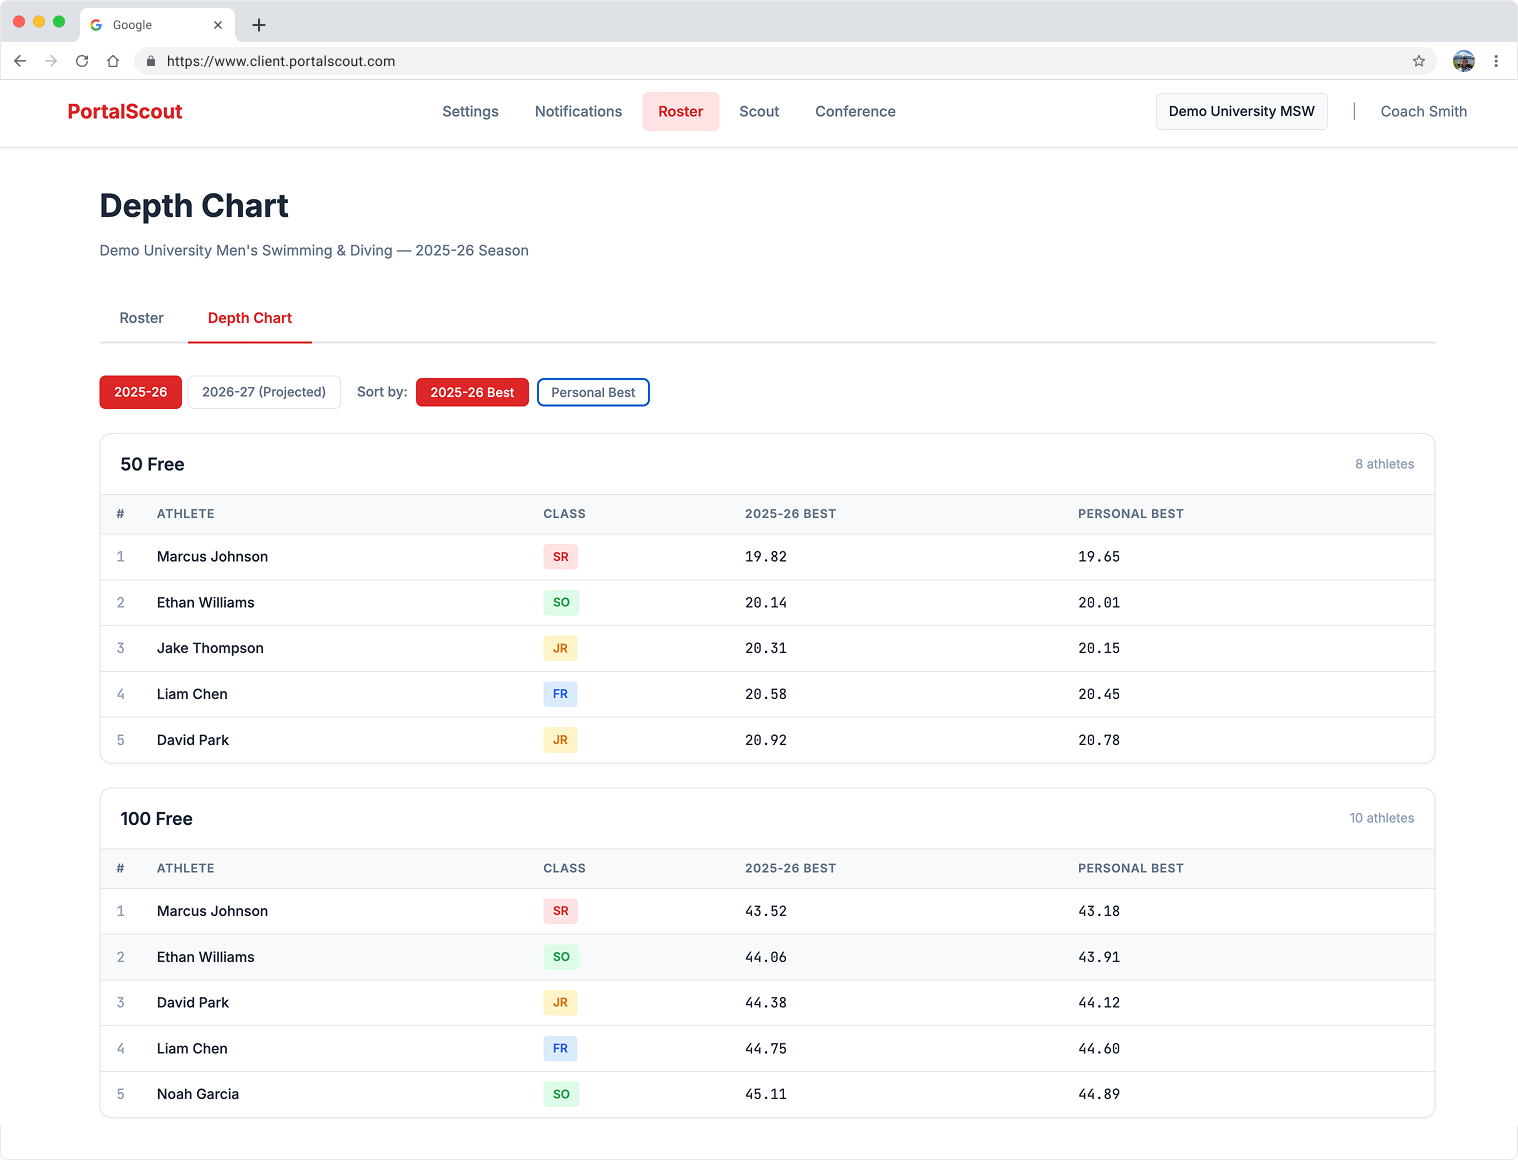Viewport: 1518px width, 1160px height.
Task: Navigate to the Scout page
Action: coord(759,111)
